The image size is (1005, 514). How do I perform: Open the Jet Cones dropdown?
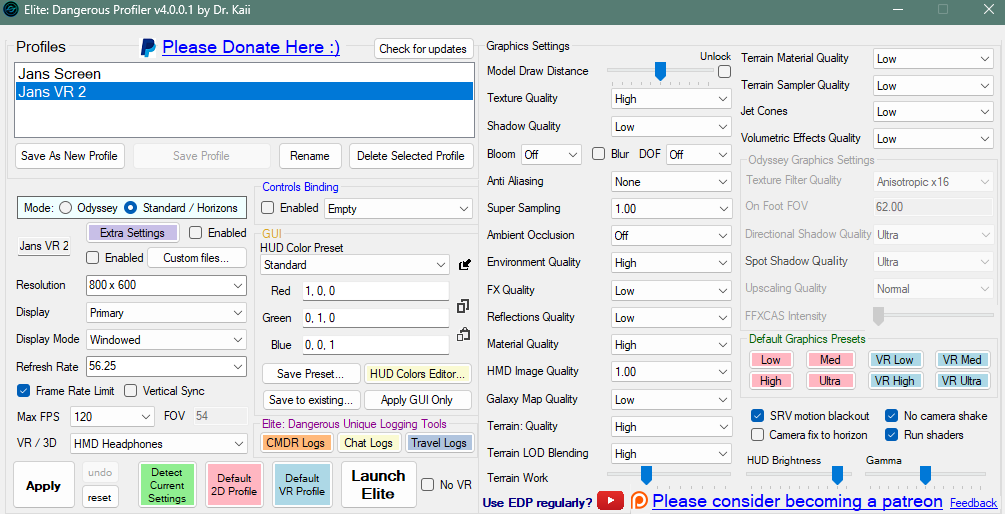pyautogui.click(x=933, y=112)
